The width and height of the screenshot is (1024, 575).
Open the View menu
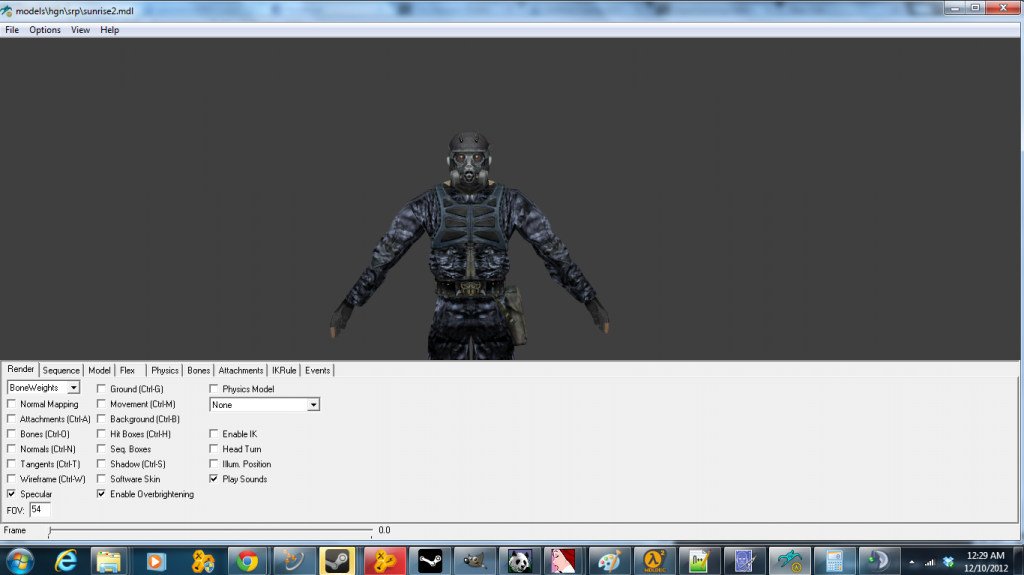click(80, 30)
